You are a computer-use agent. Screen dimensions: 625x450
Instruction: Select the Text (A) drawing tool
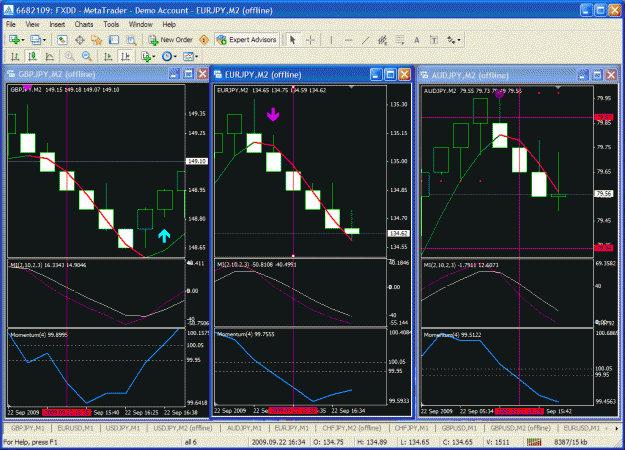pos(417,40)
